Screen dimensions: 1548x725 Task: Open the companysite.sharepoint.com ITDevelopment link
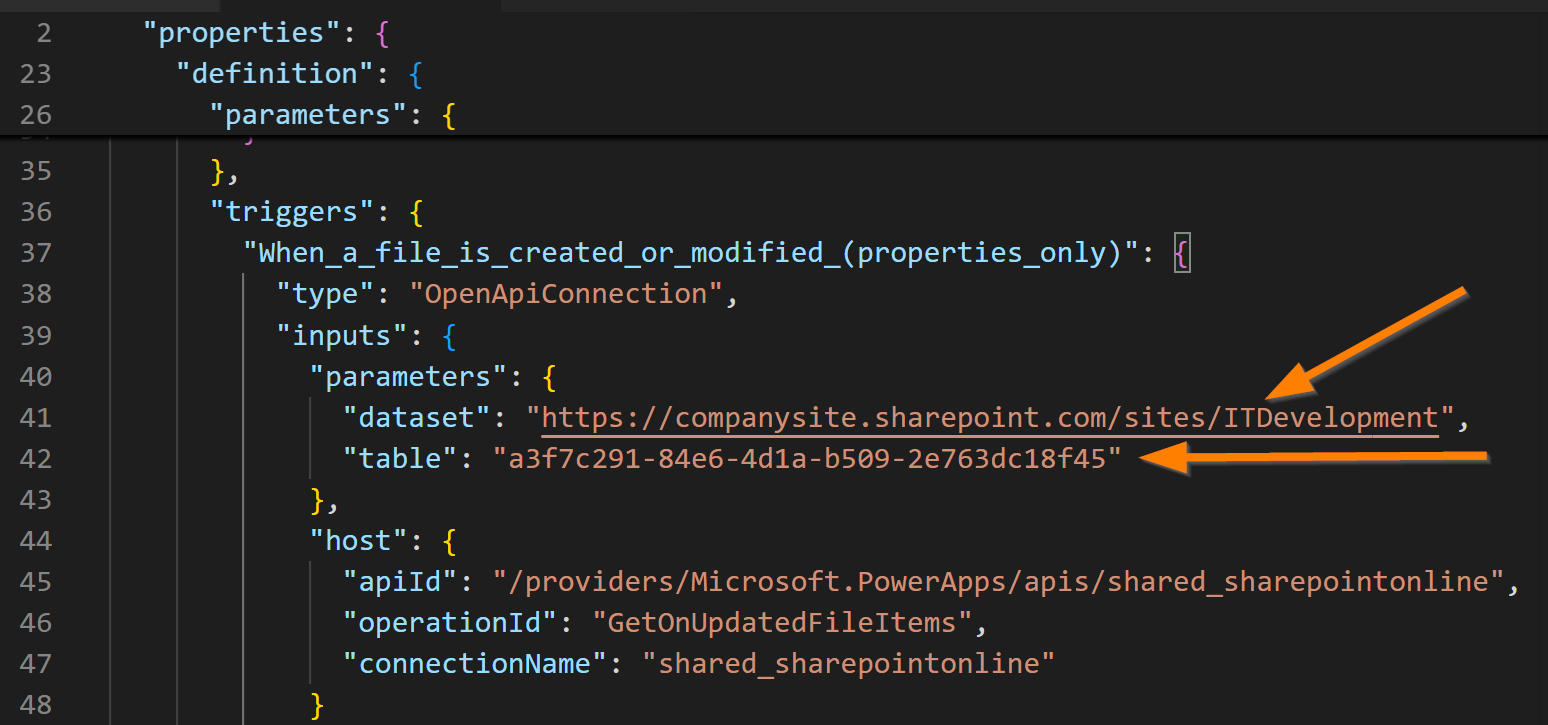coord(990,417)
